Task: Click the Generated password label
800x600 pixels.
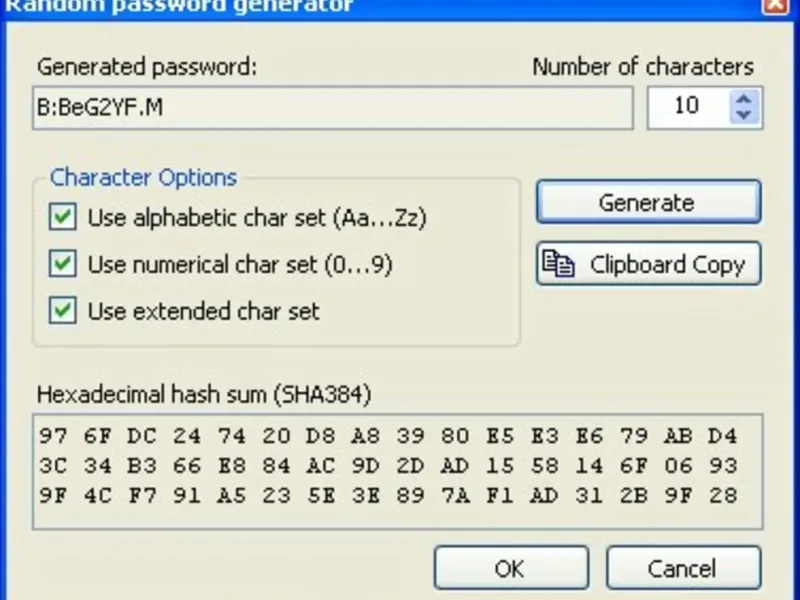Action: [147, 68]
